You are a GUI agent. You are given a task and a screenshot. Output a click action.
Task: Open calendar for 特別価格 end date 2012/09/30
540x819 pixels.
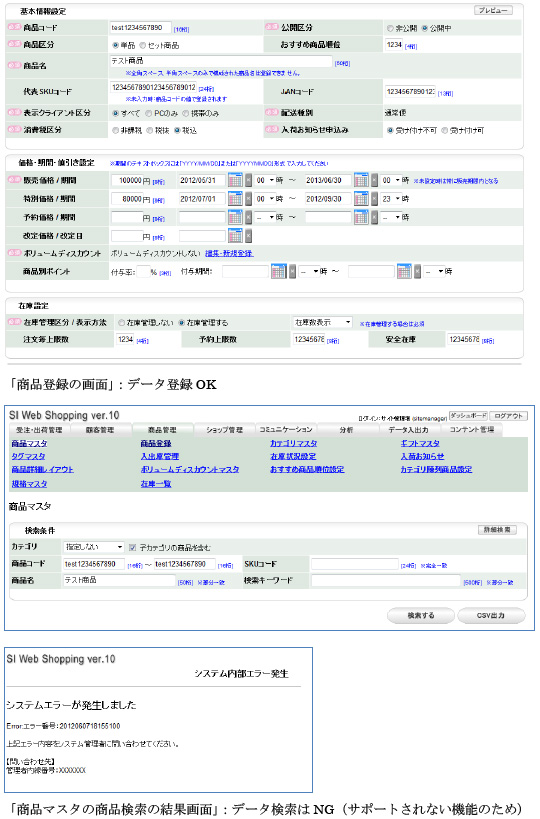point(361,198)
